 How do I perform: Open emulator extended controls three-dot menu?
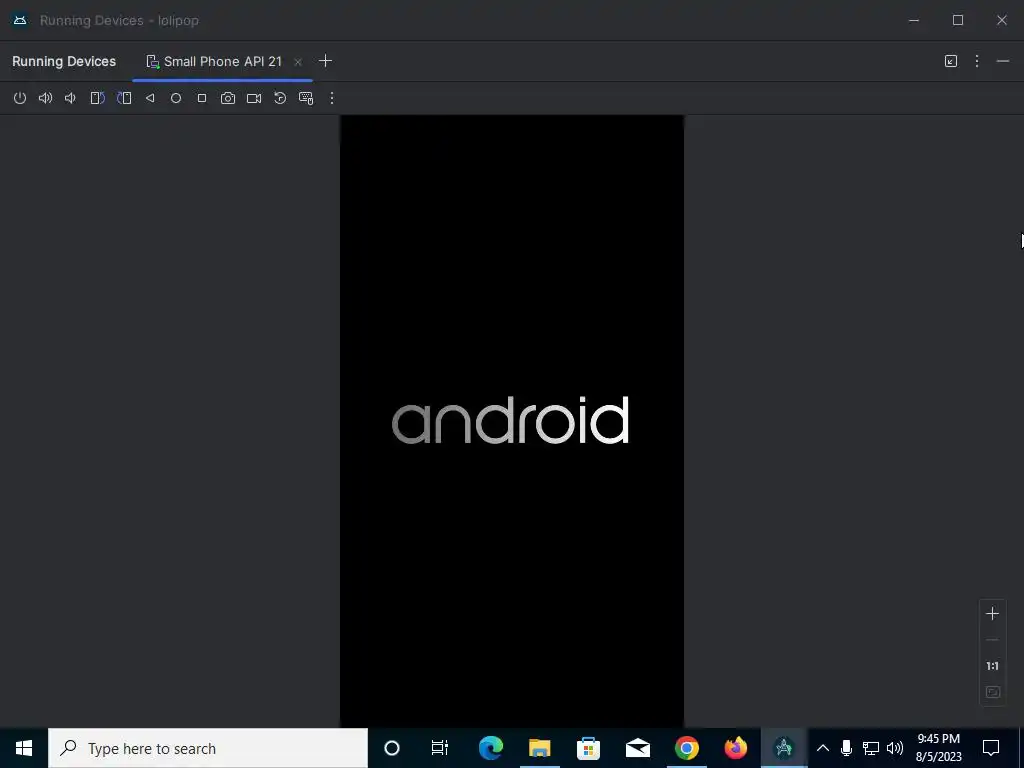point(332,98)
